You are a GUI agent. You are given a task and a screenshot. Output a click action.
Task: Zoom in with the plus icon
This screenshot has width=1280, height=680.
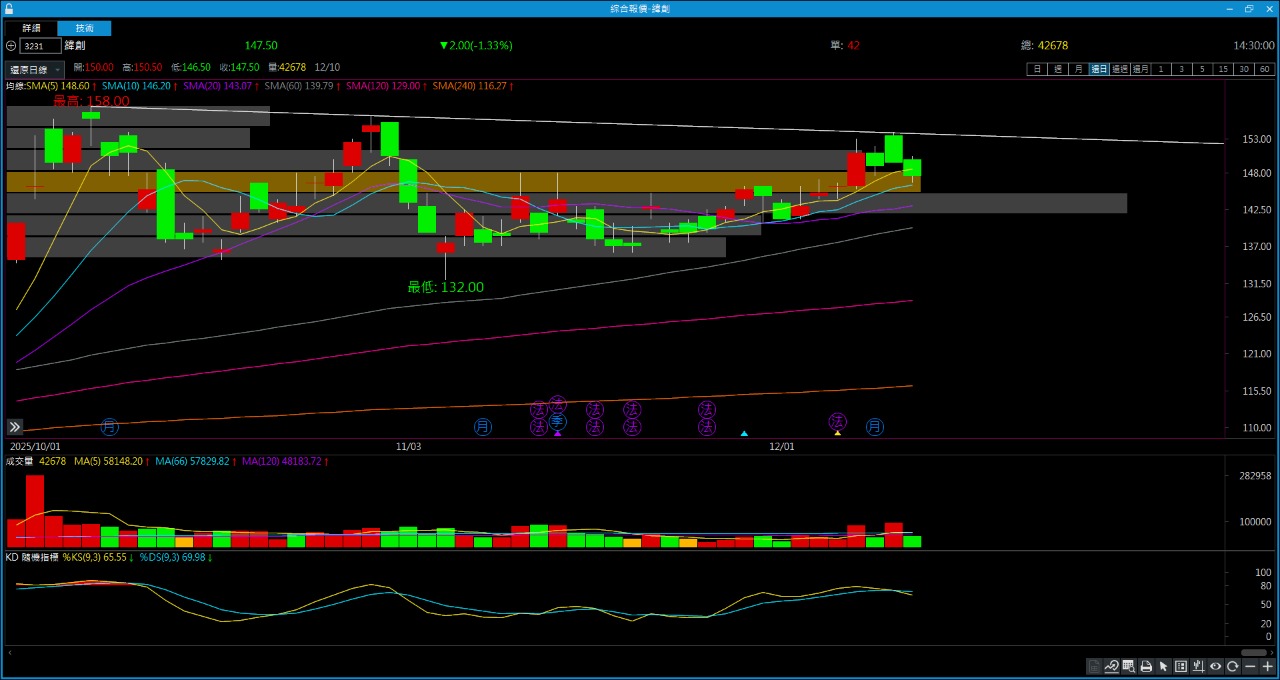tap(1268, 667)
